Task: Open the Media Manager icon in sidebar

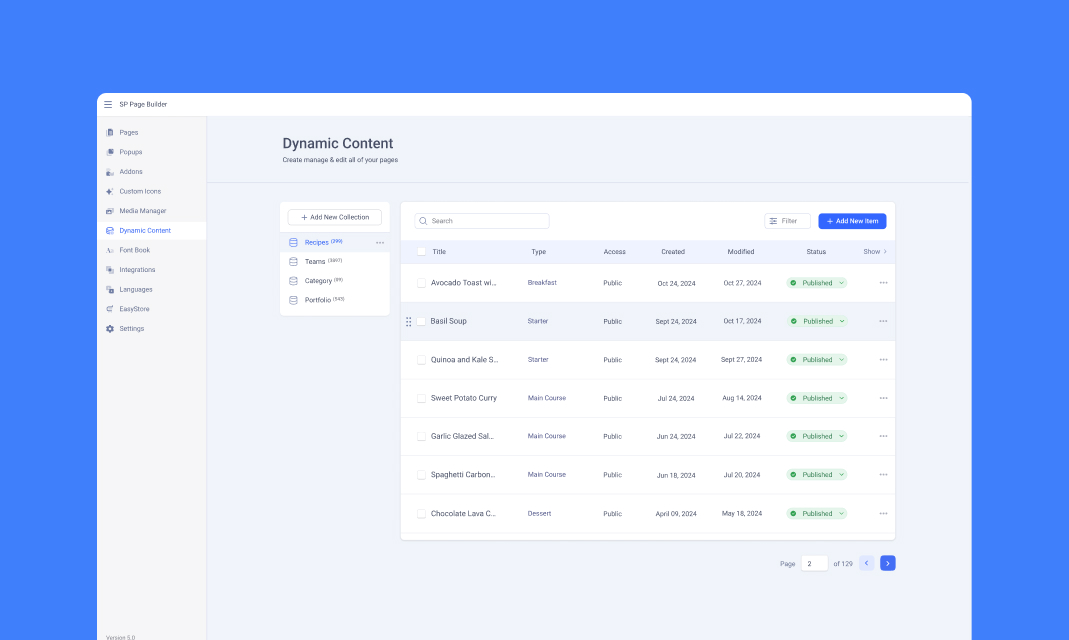Action: tap(110, 211)
